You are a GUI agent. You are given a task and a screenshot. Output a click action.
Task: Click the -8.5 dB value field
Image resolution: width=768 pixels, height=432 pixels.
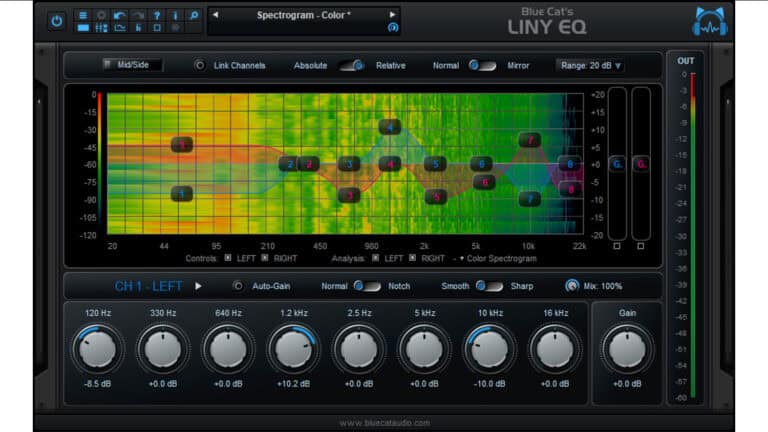97,384
